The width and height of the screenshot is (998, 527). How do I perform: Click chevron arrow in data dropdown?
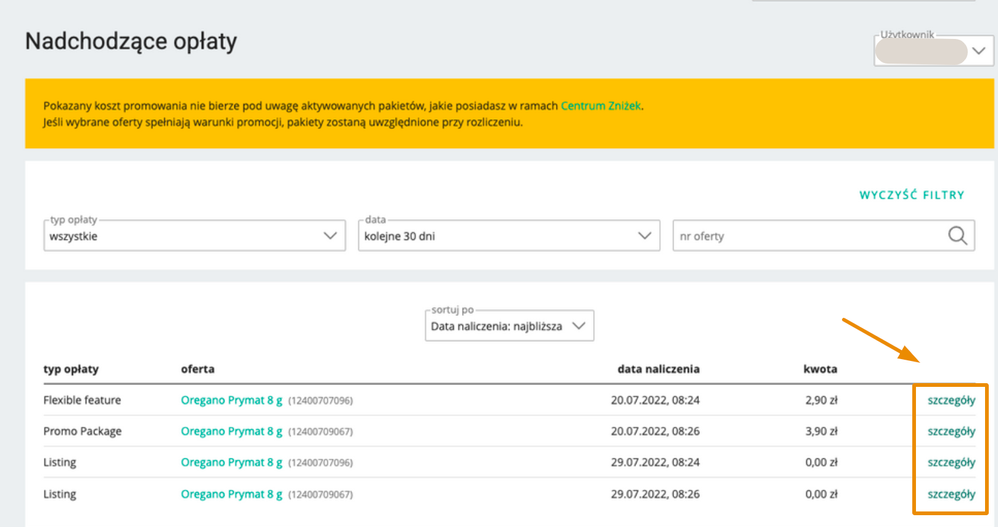[x=644, y=235]
